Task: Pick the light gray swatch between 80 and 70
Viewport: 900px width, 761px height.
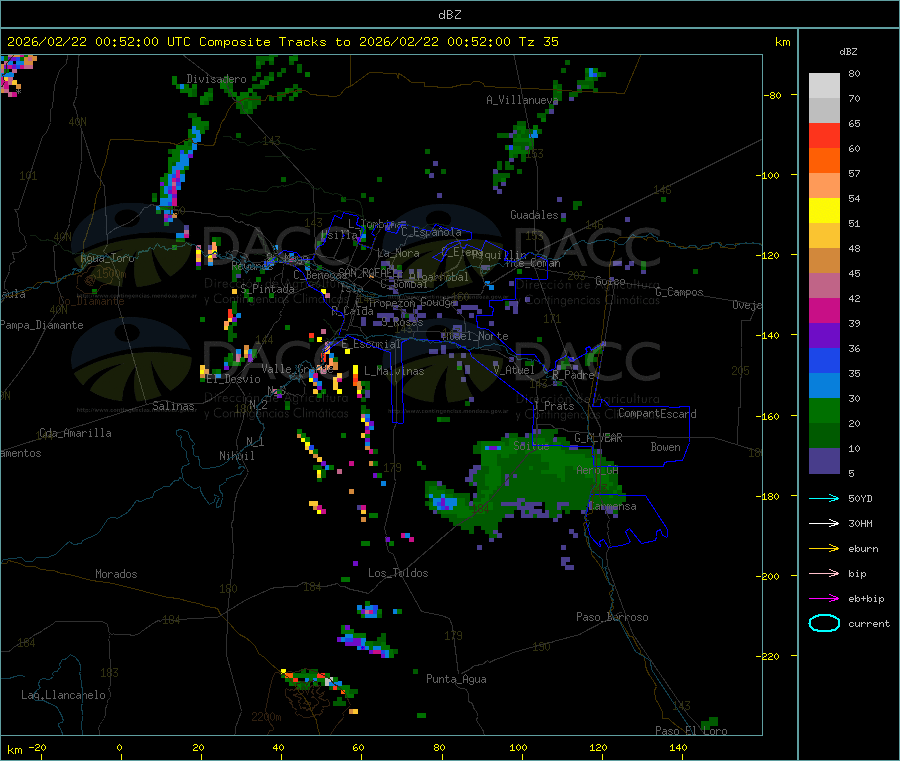Action: [824, 86]
